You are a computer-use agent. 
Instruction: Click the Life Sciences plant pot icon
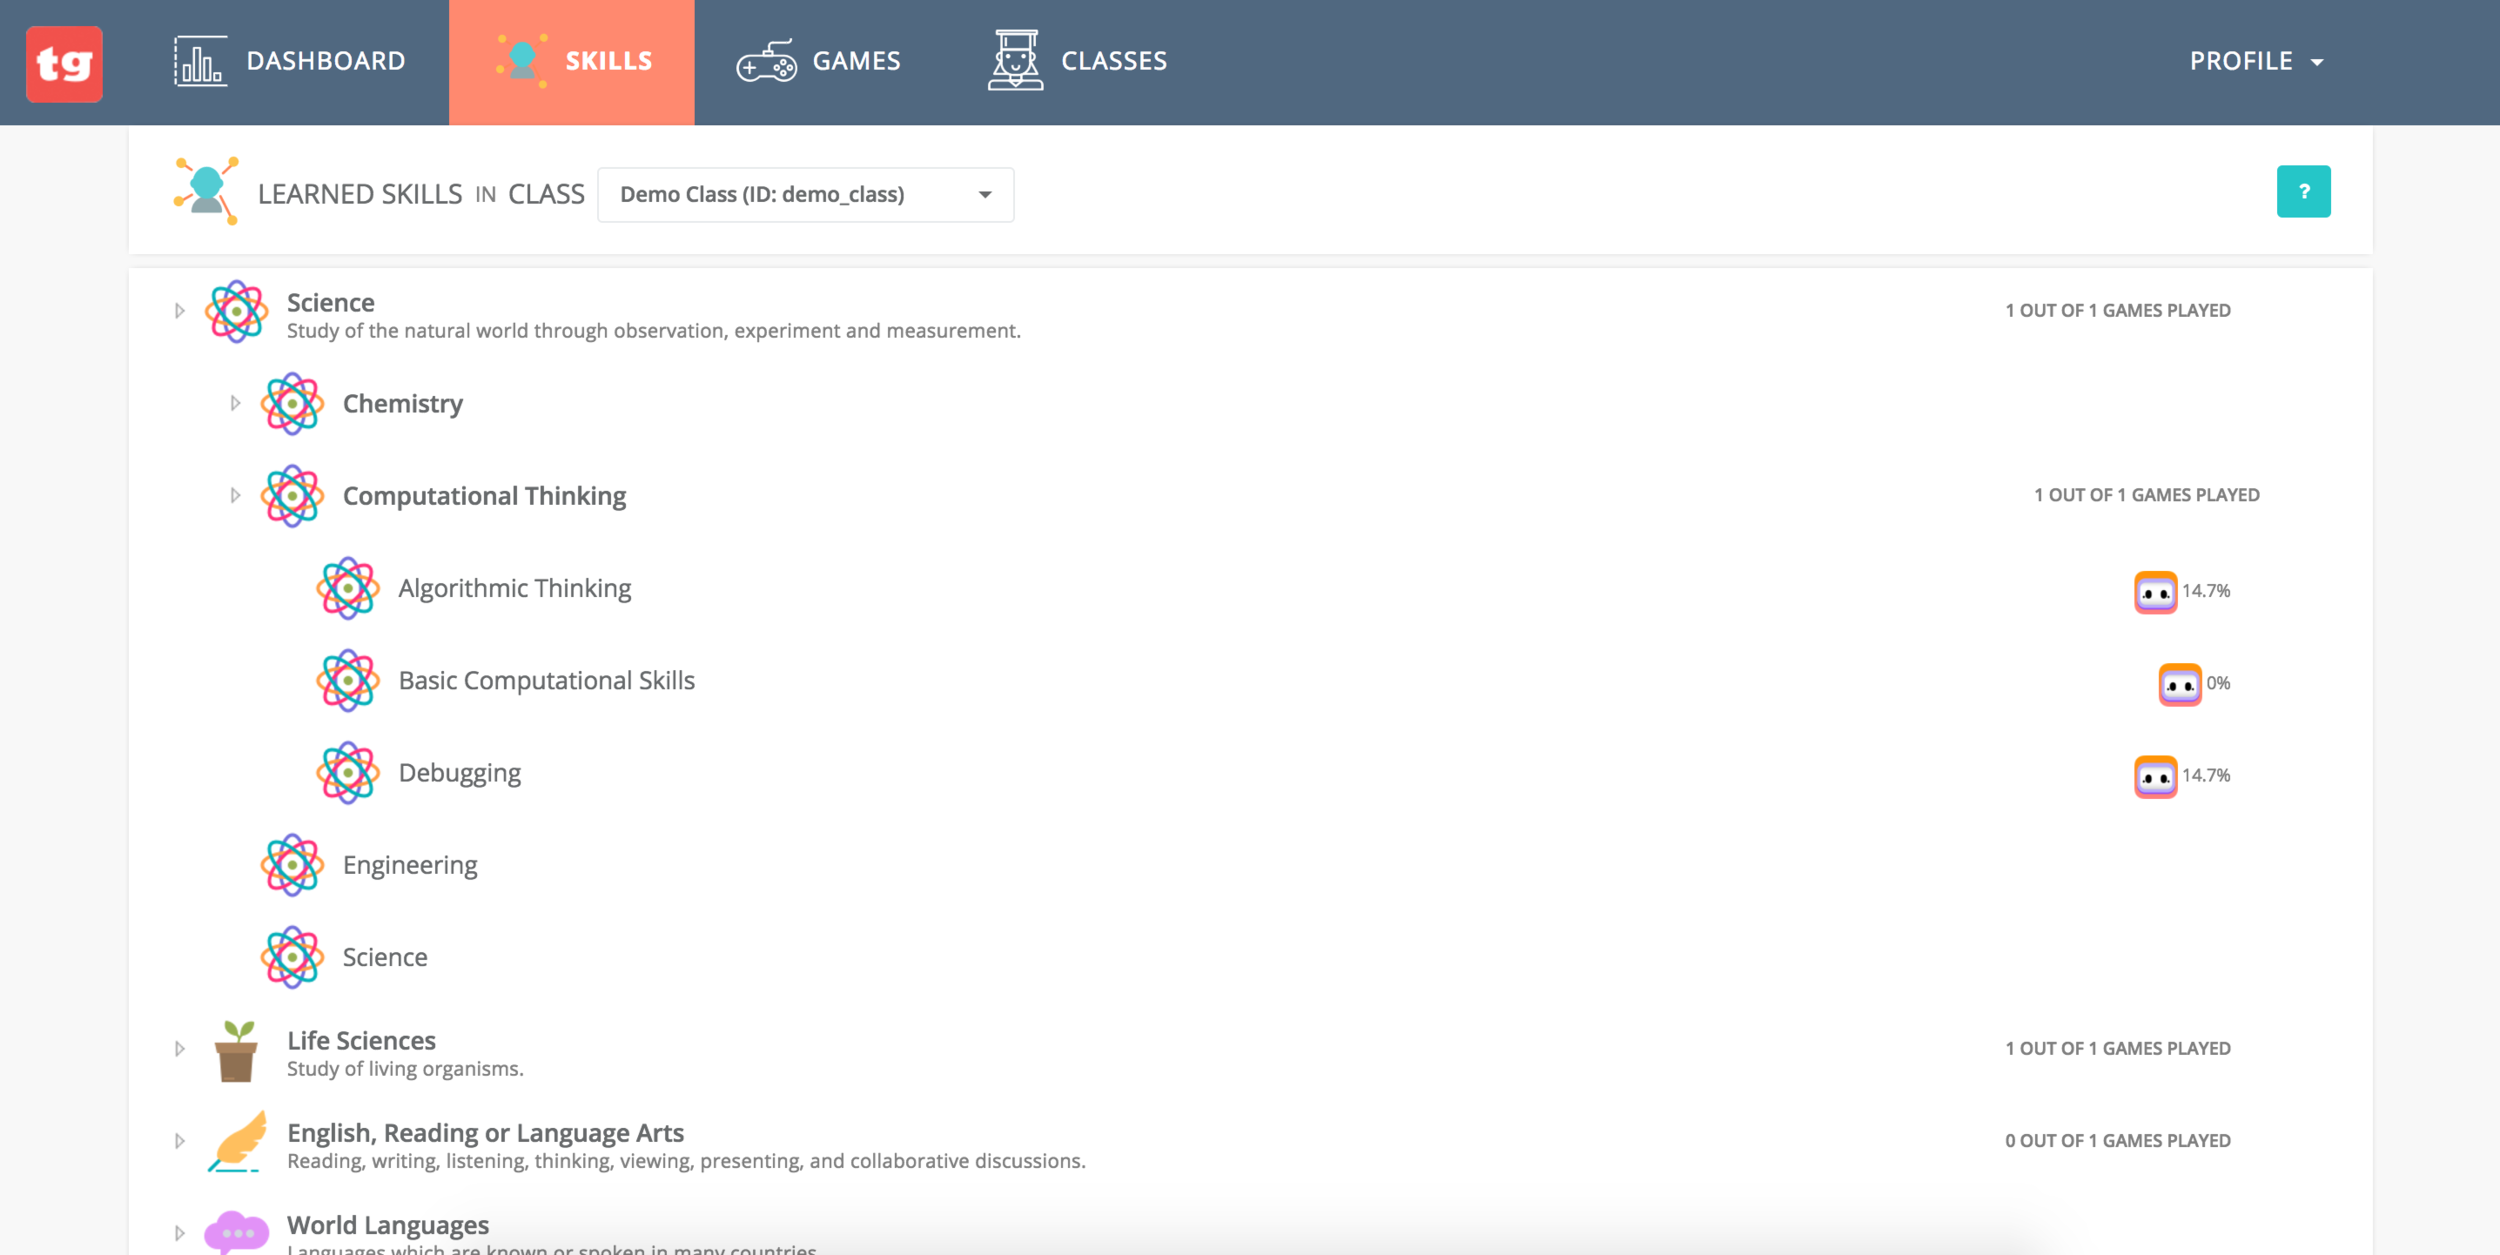click(237, 1051)
